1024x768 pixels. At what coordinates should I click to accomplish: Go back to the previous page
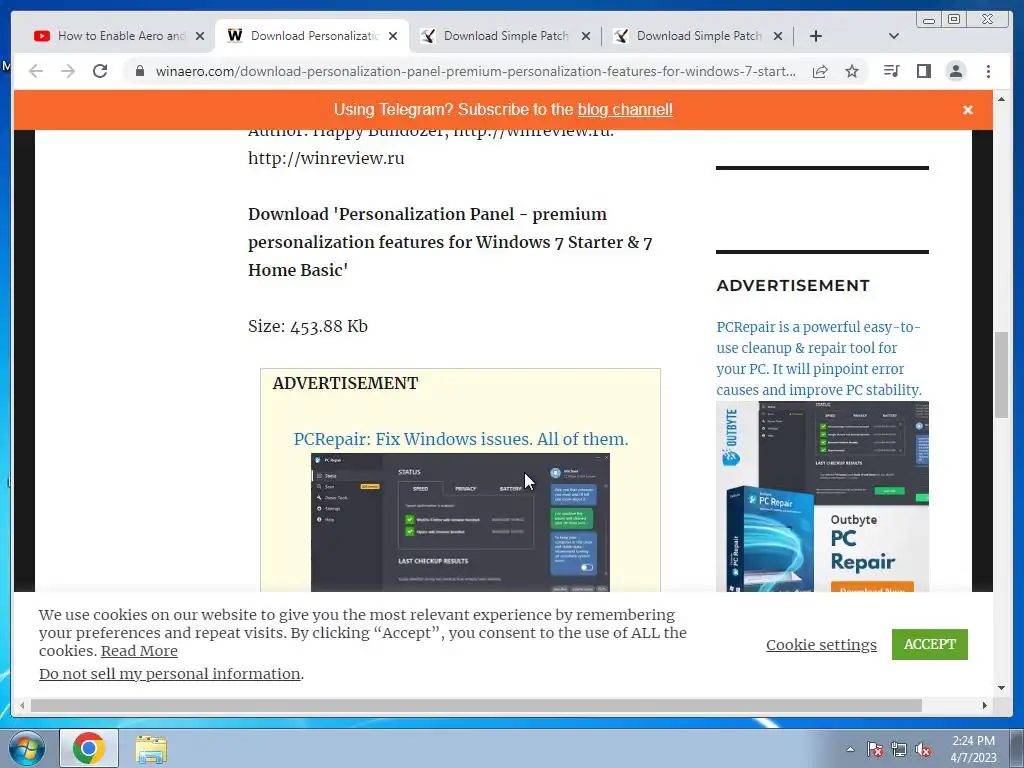36,71
